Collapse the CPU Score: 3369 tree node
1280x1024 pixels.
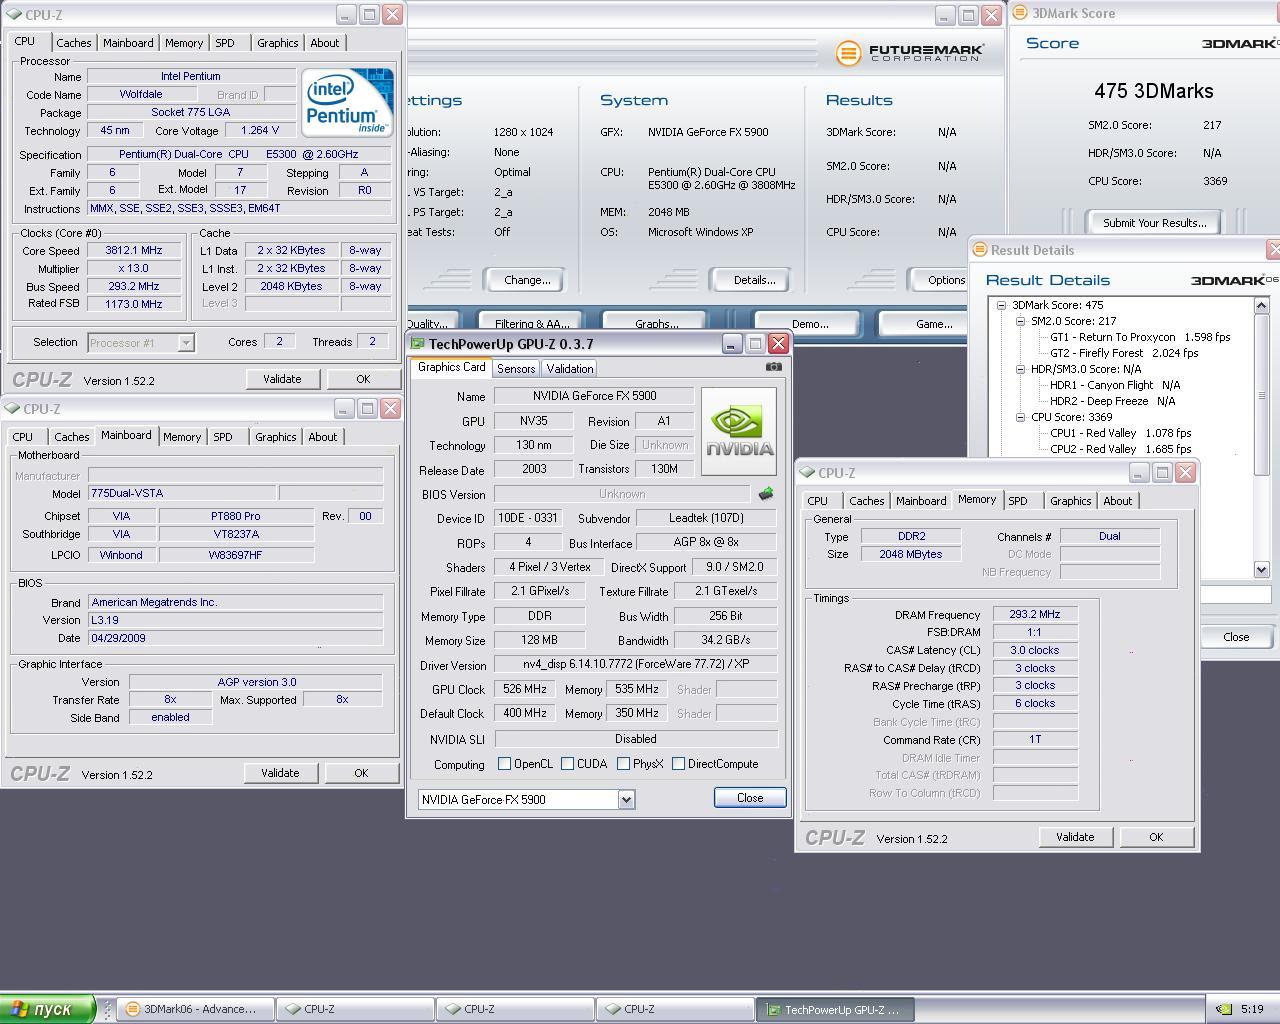pos(1020,417)
